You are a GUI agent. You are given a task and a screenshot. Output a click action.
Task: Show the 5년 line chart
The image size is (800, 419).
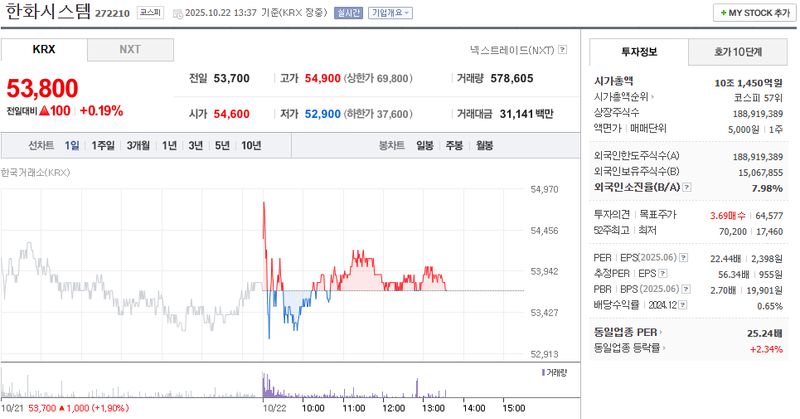(222, 145)
